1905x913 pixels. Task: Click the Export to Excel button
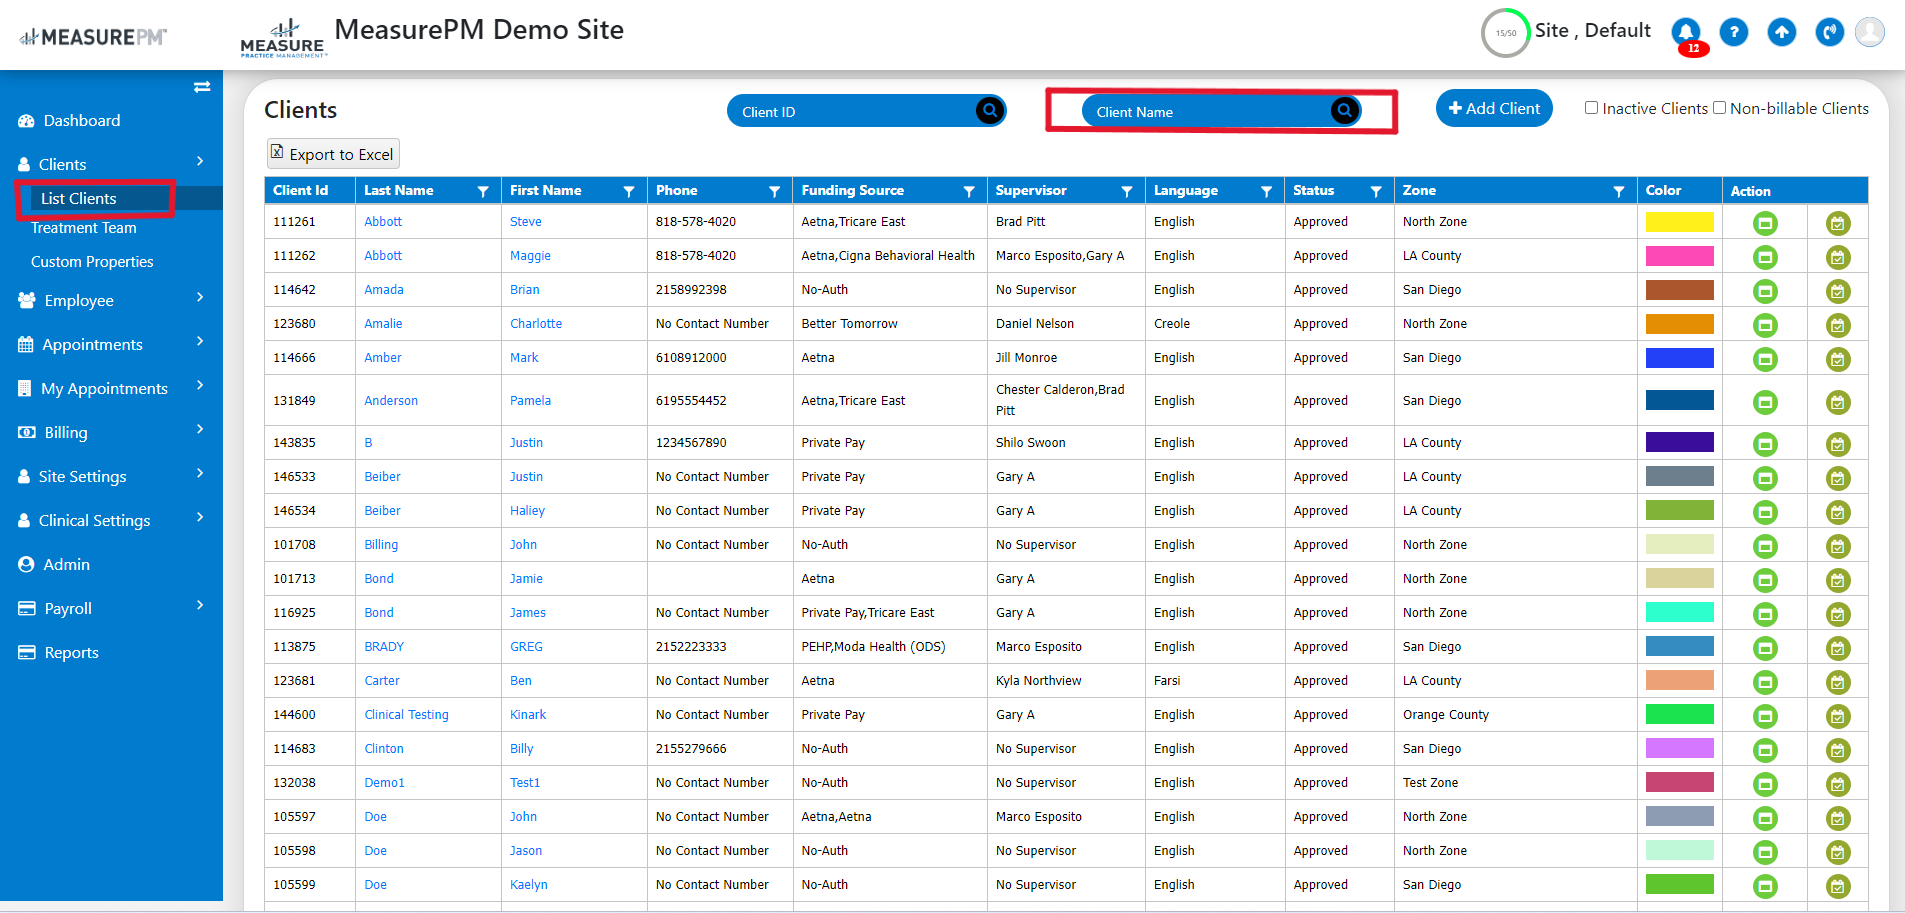click(x=333, y=154)
